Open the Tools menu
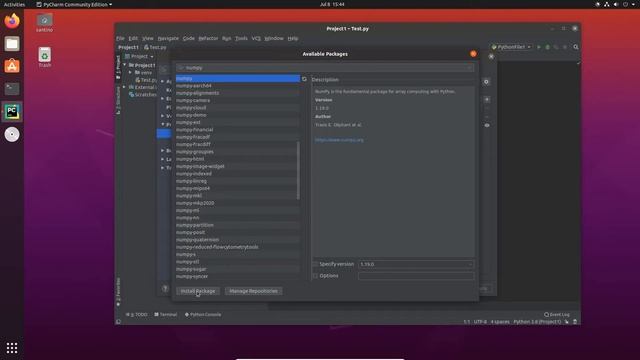 pyautogui.click(x=241, y=38)
